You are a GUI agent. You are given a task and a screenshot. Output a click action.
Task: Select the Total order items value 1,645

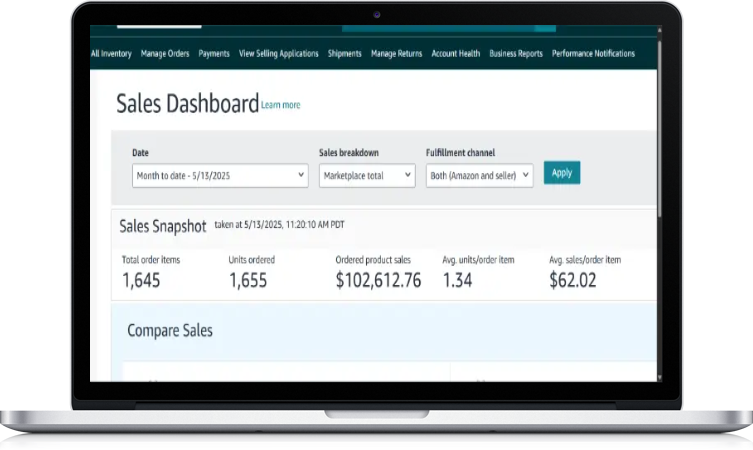tap(141, 280)
